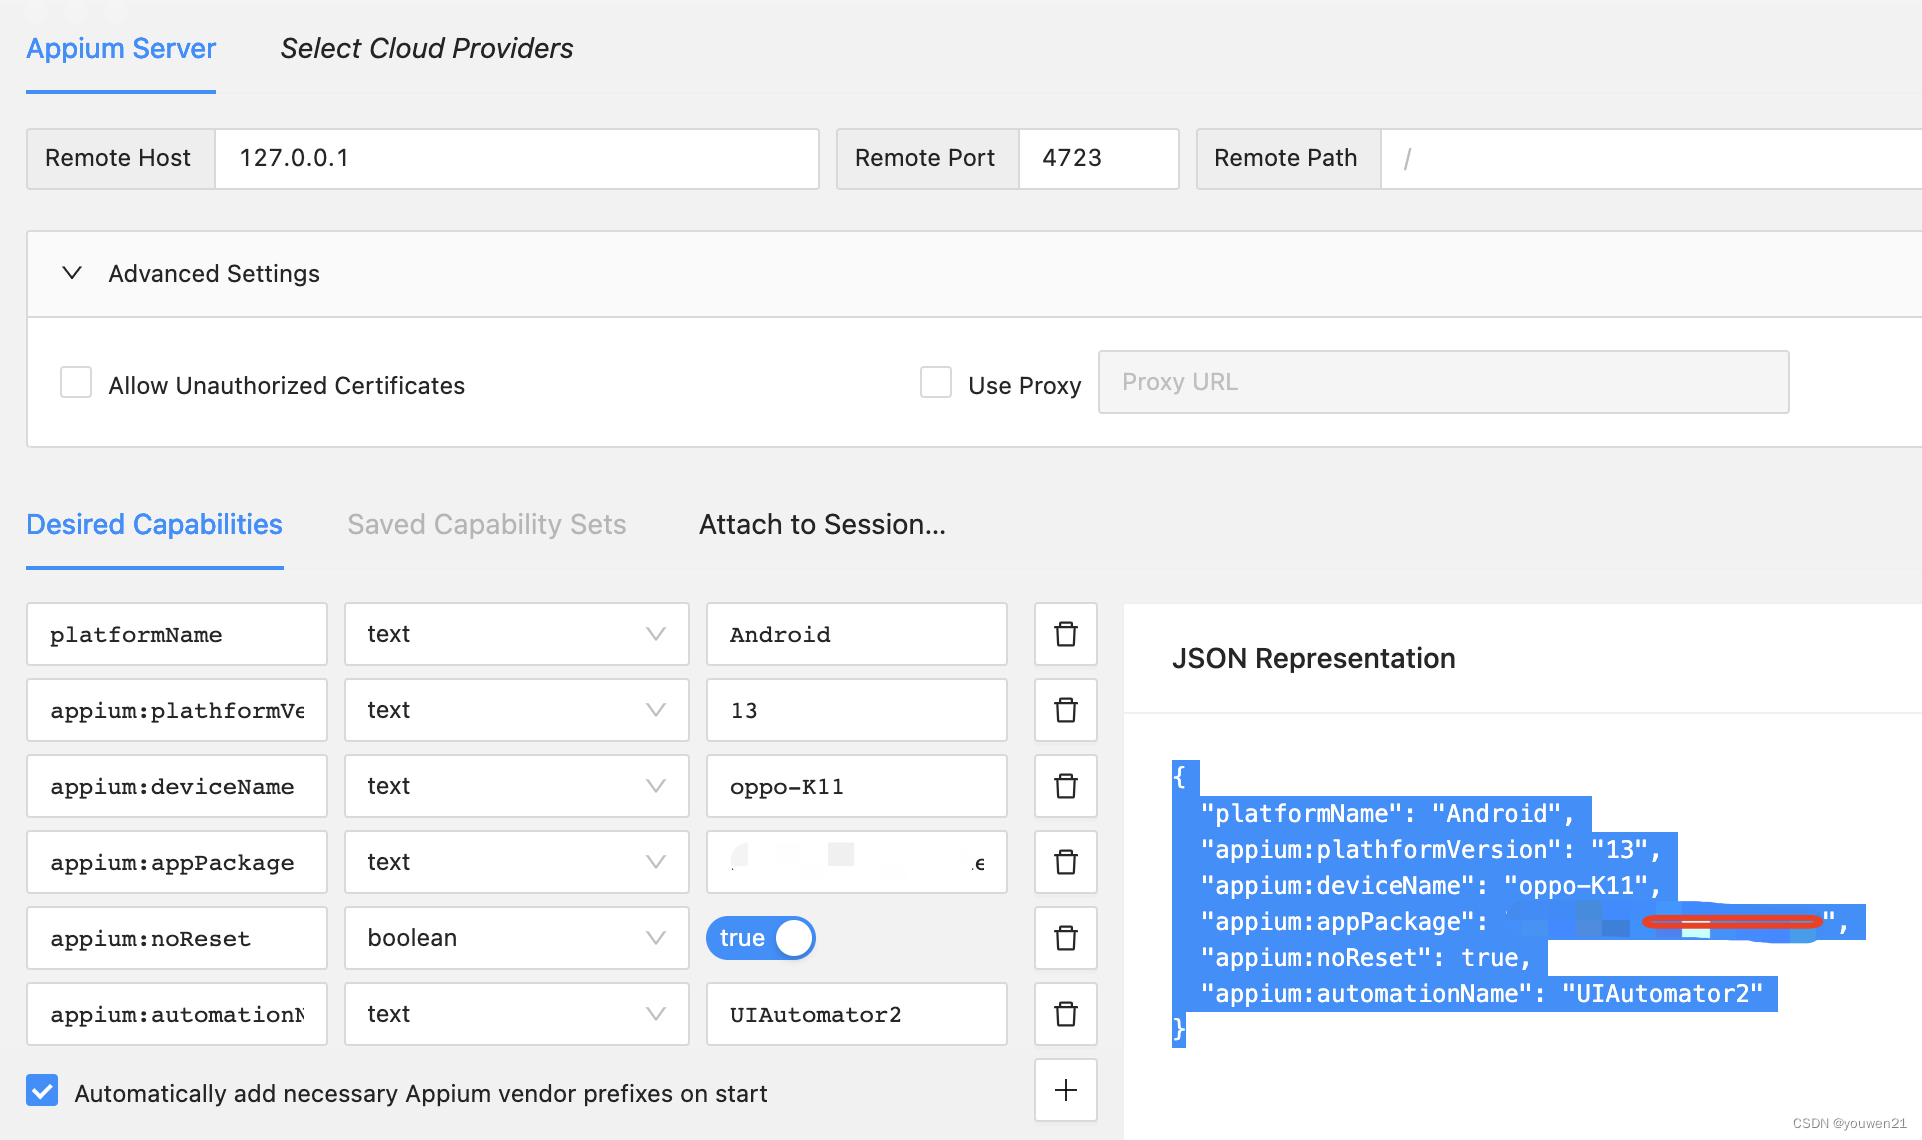Open type dropdown for plathformVersion row
The height and width of the screenshot is (1140, 1922).
(x=517, y=710)
